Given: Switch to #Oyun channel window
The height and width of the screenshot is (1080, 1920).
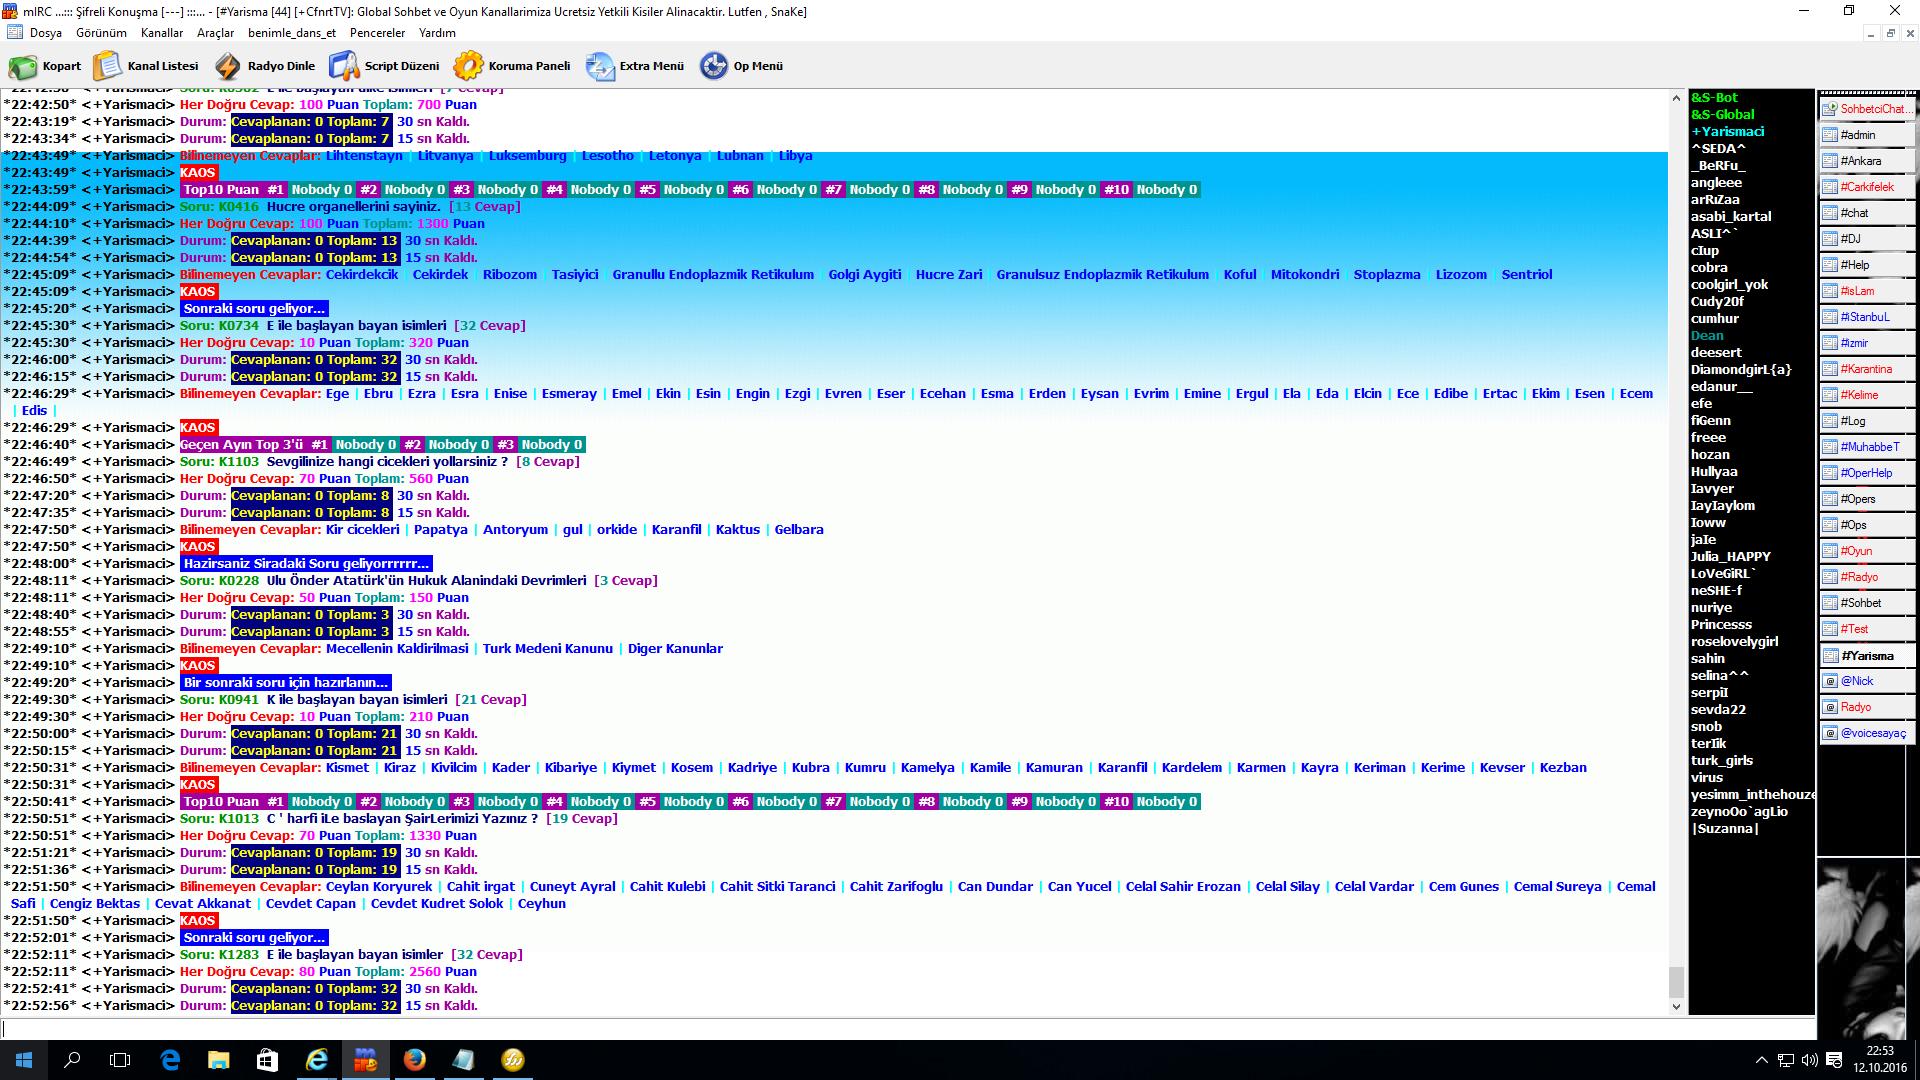Looking at the screenshot, I should 1867,551.
